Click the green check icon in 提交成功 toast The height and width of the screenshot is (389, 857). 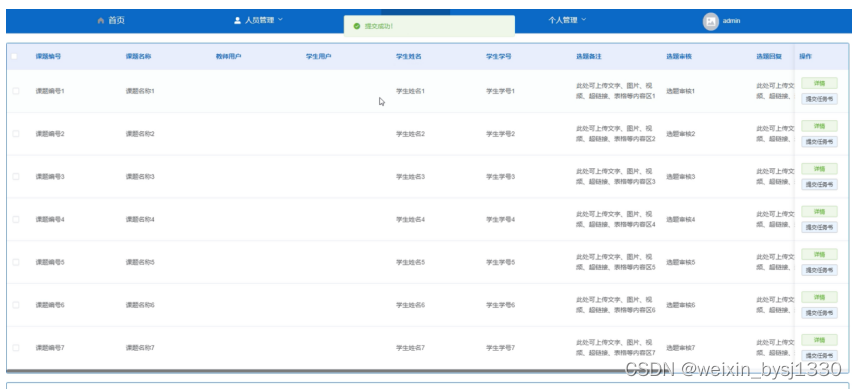pyautogui.click(x=357, y=26)
